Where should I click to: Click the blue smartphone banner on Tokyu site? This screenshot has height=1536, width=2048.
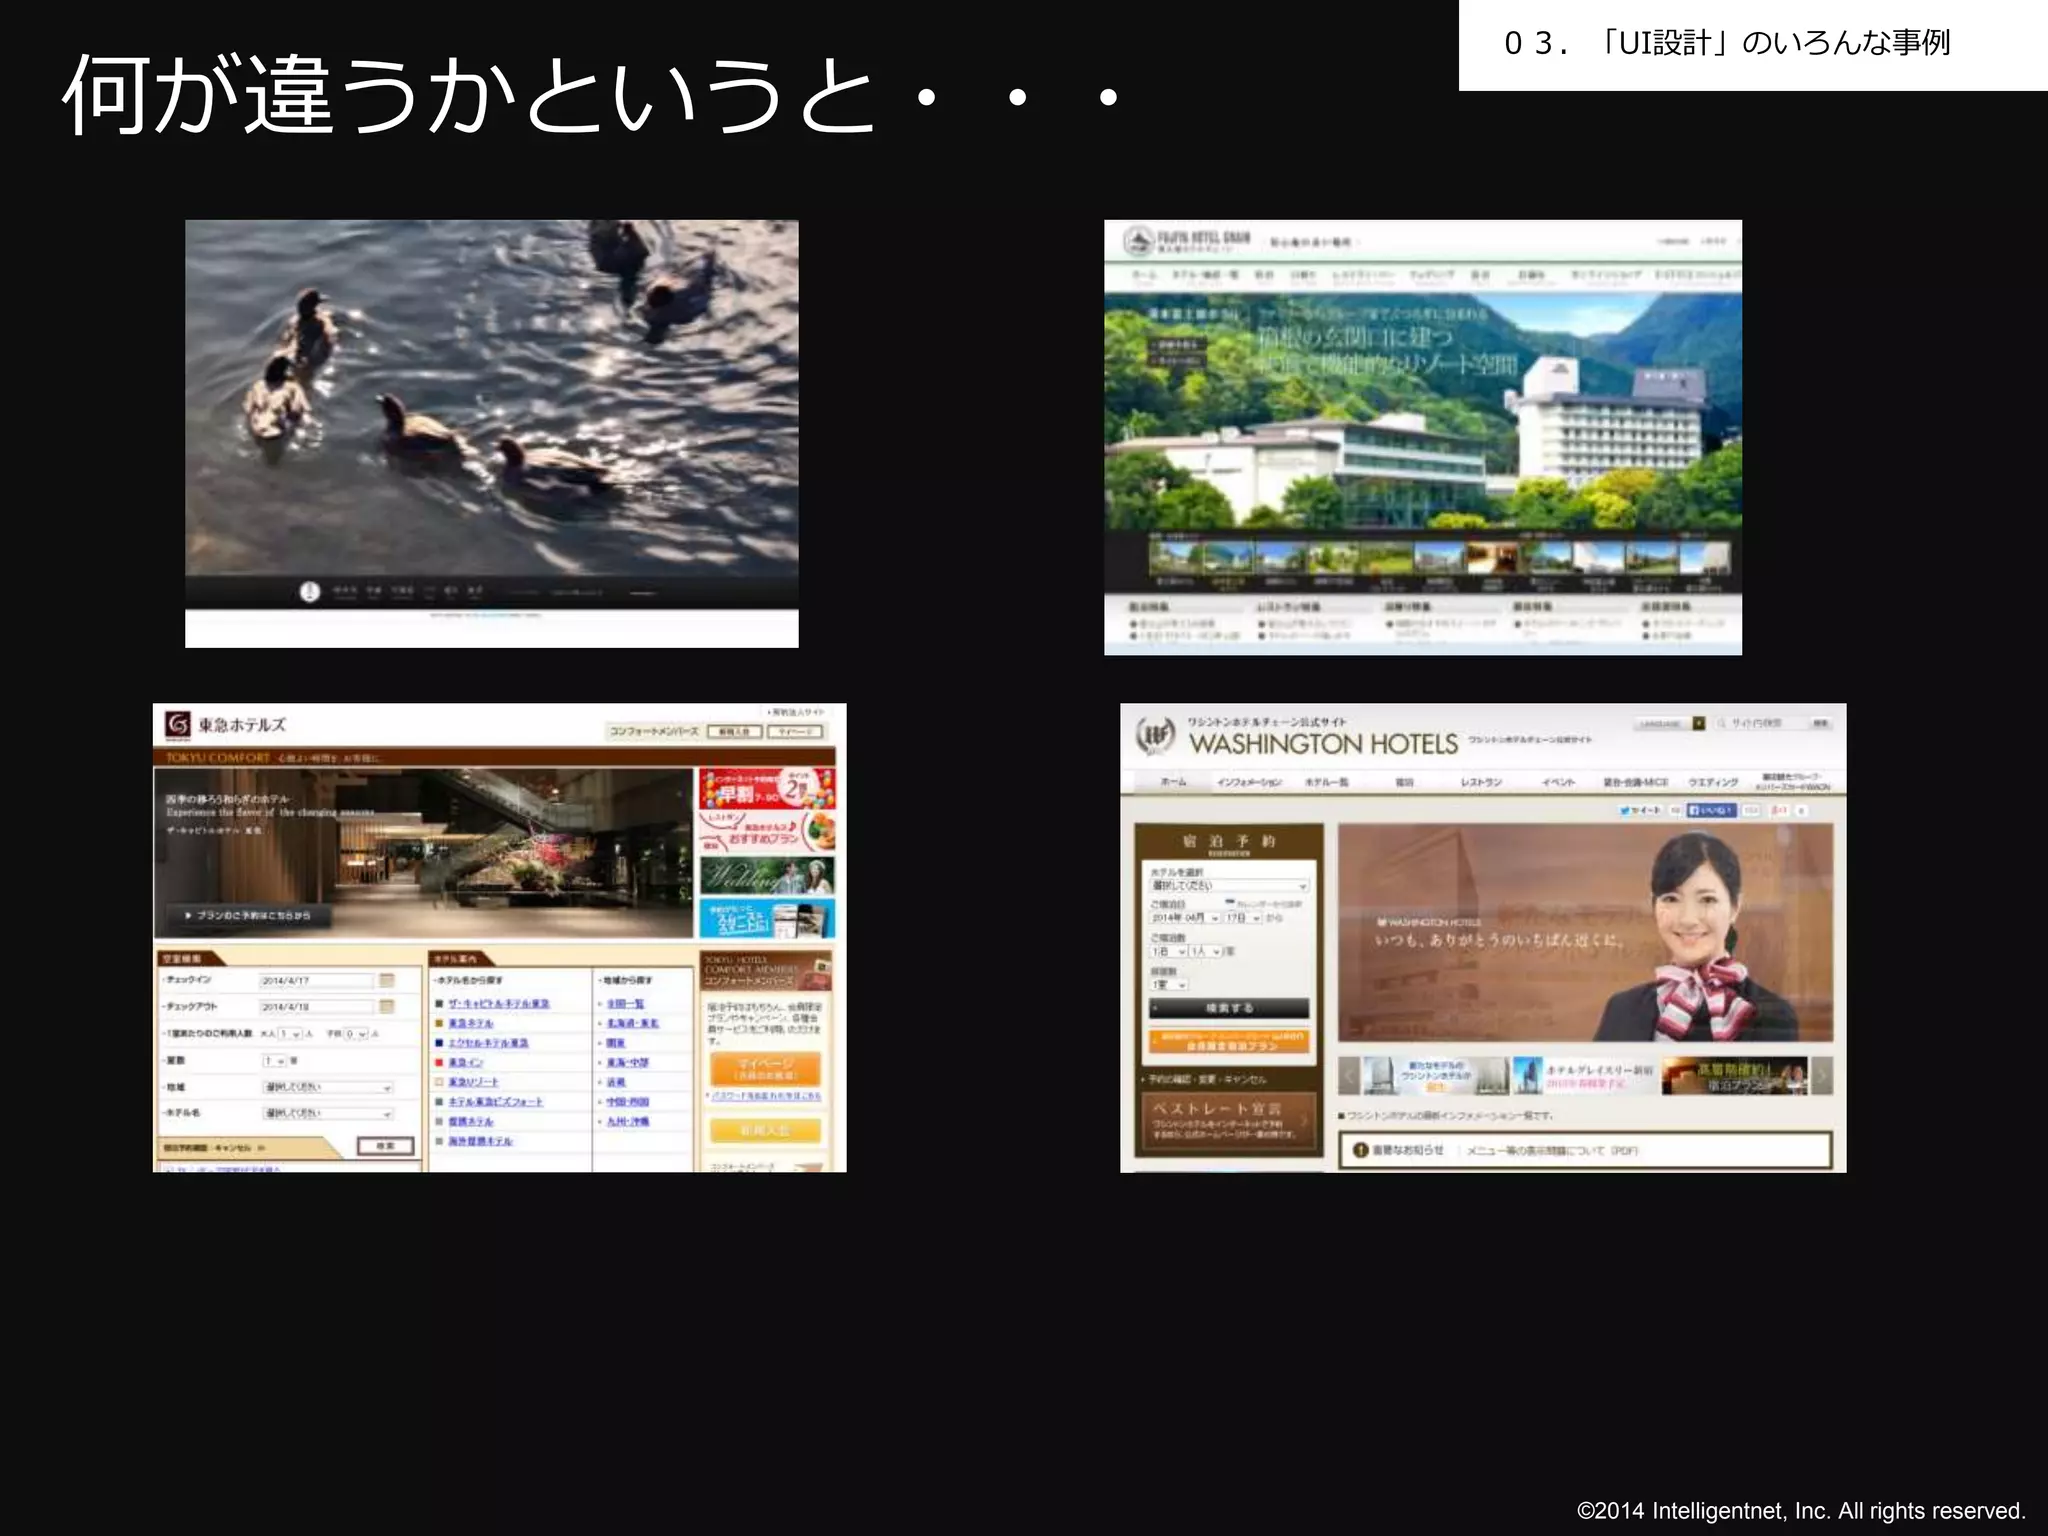767,919
